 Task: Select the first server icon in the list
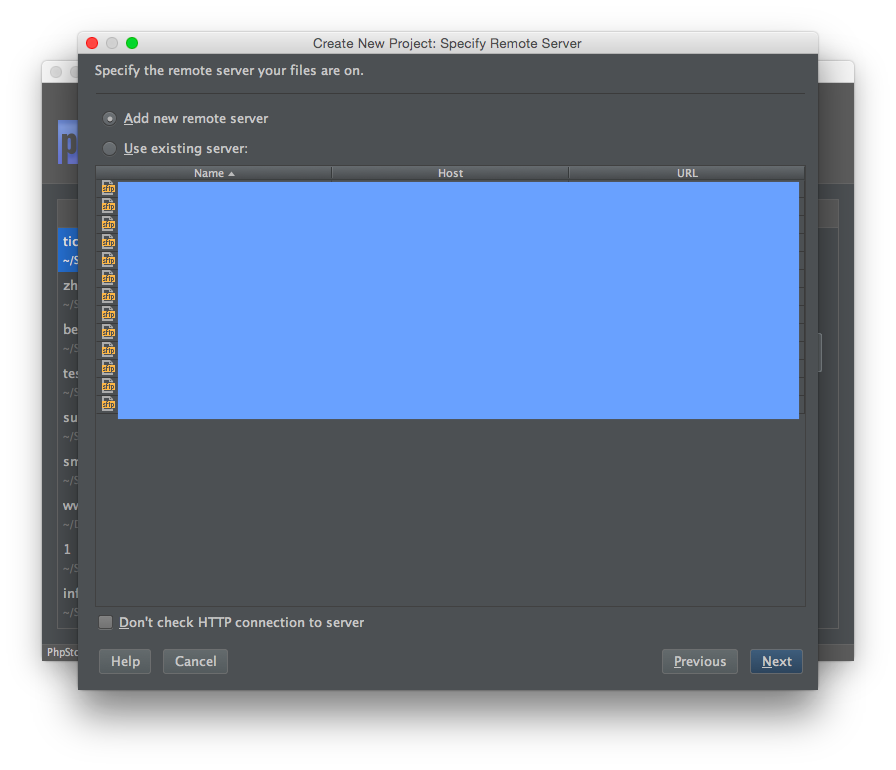click(x=108, y=188)
